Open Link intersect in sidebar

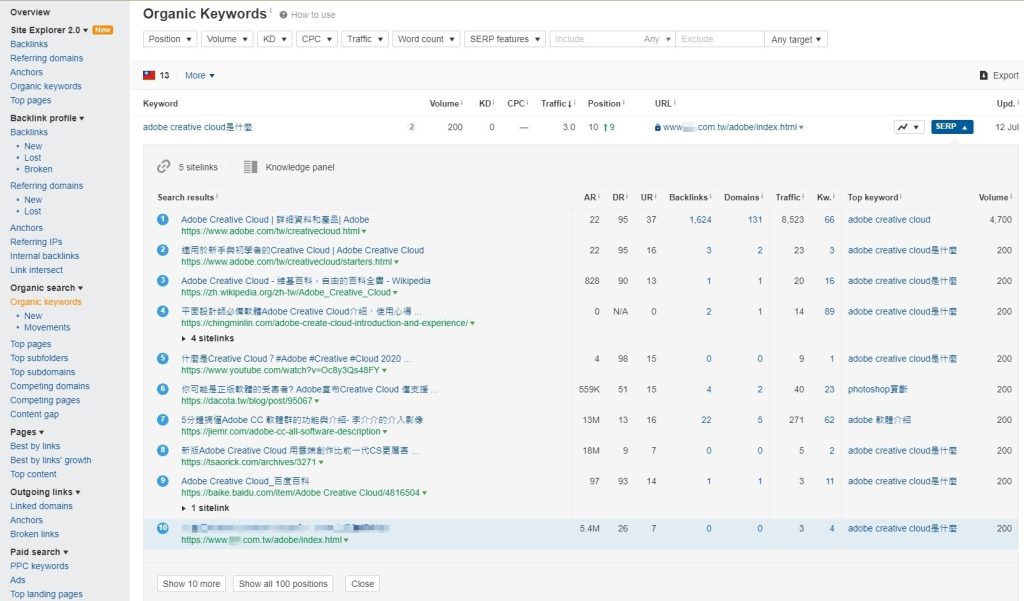point(37,270)
